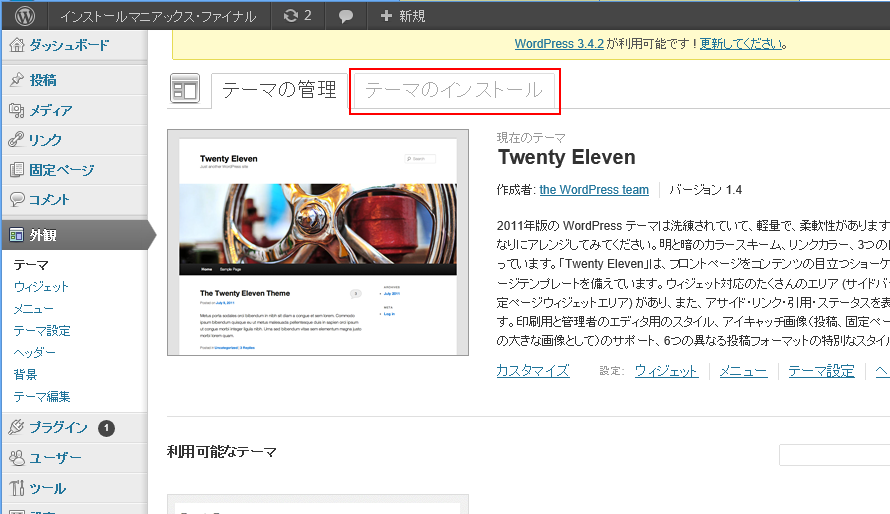The height and width of the screenshot is (514, 890).
Task: Click the ウィジェット link under the theme description
Action: pyautogui.click(x=666, y=371)
